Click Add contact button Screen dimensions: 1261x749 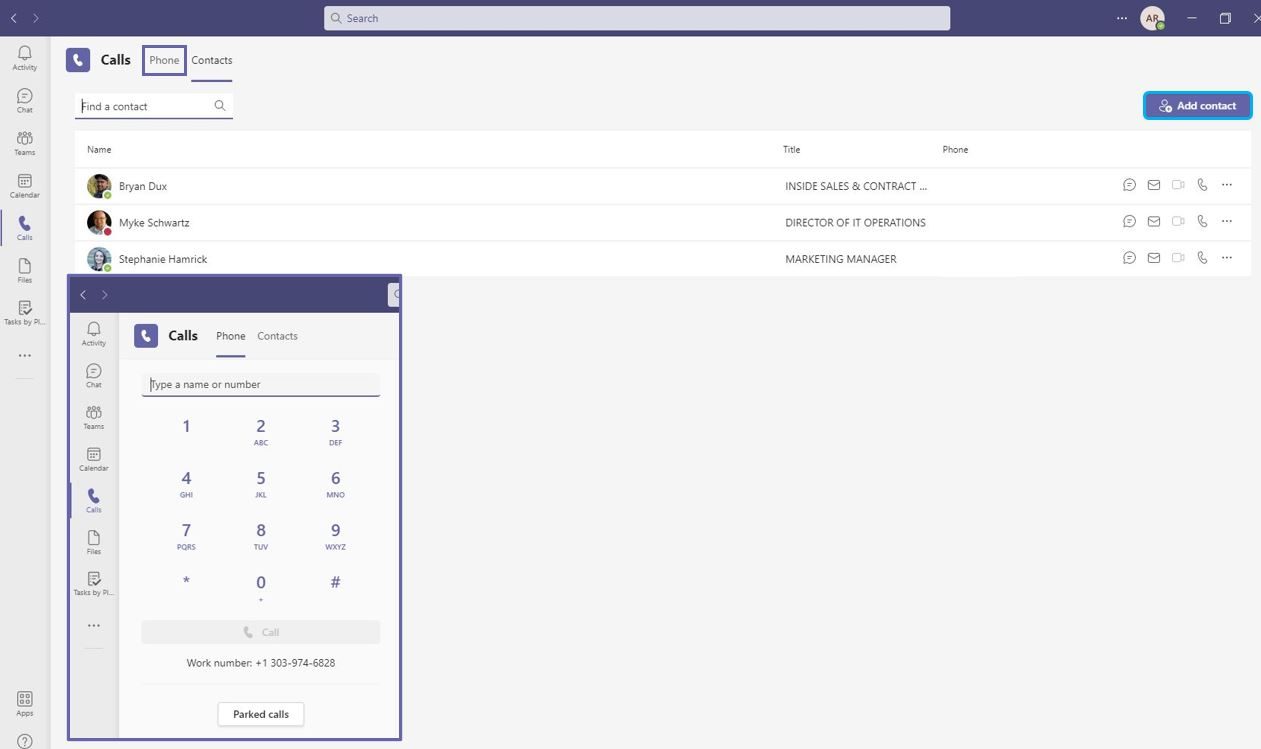(x=1198, y=106)
